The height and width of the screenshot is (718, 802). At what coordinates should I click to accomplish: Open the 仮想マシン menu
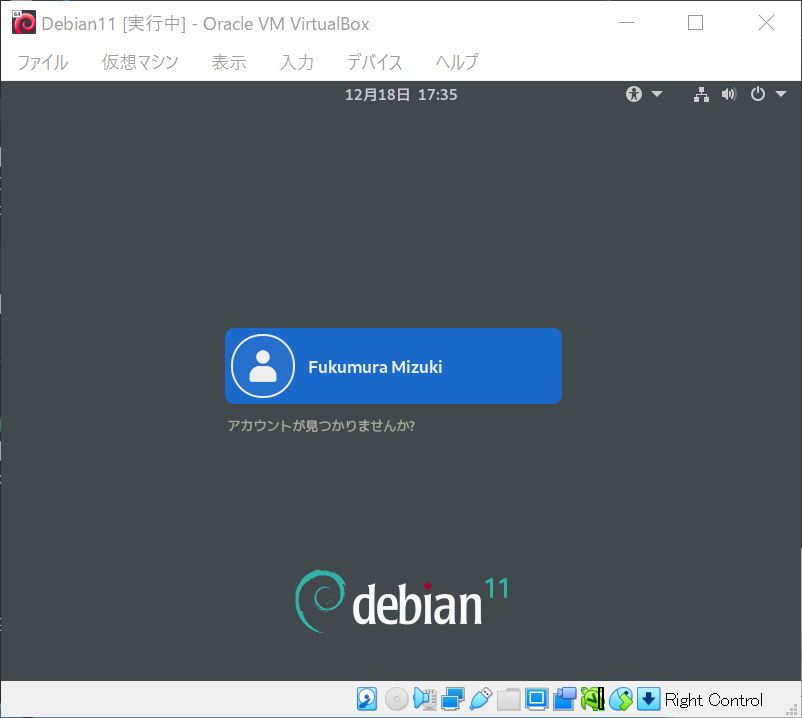tap(140, 62)
